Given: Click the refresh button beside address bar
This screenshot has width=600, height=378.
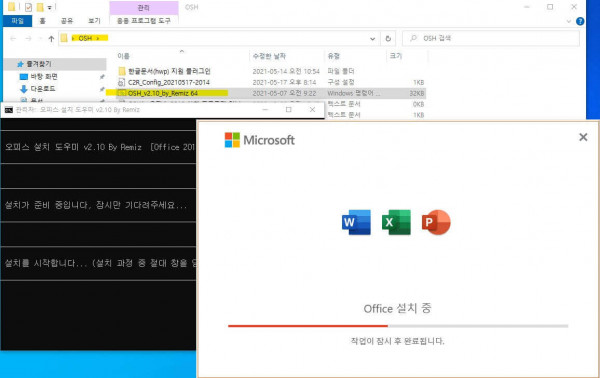Looking at the screenshot, I should (x=388, y=38).
